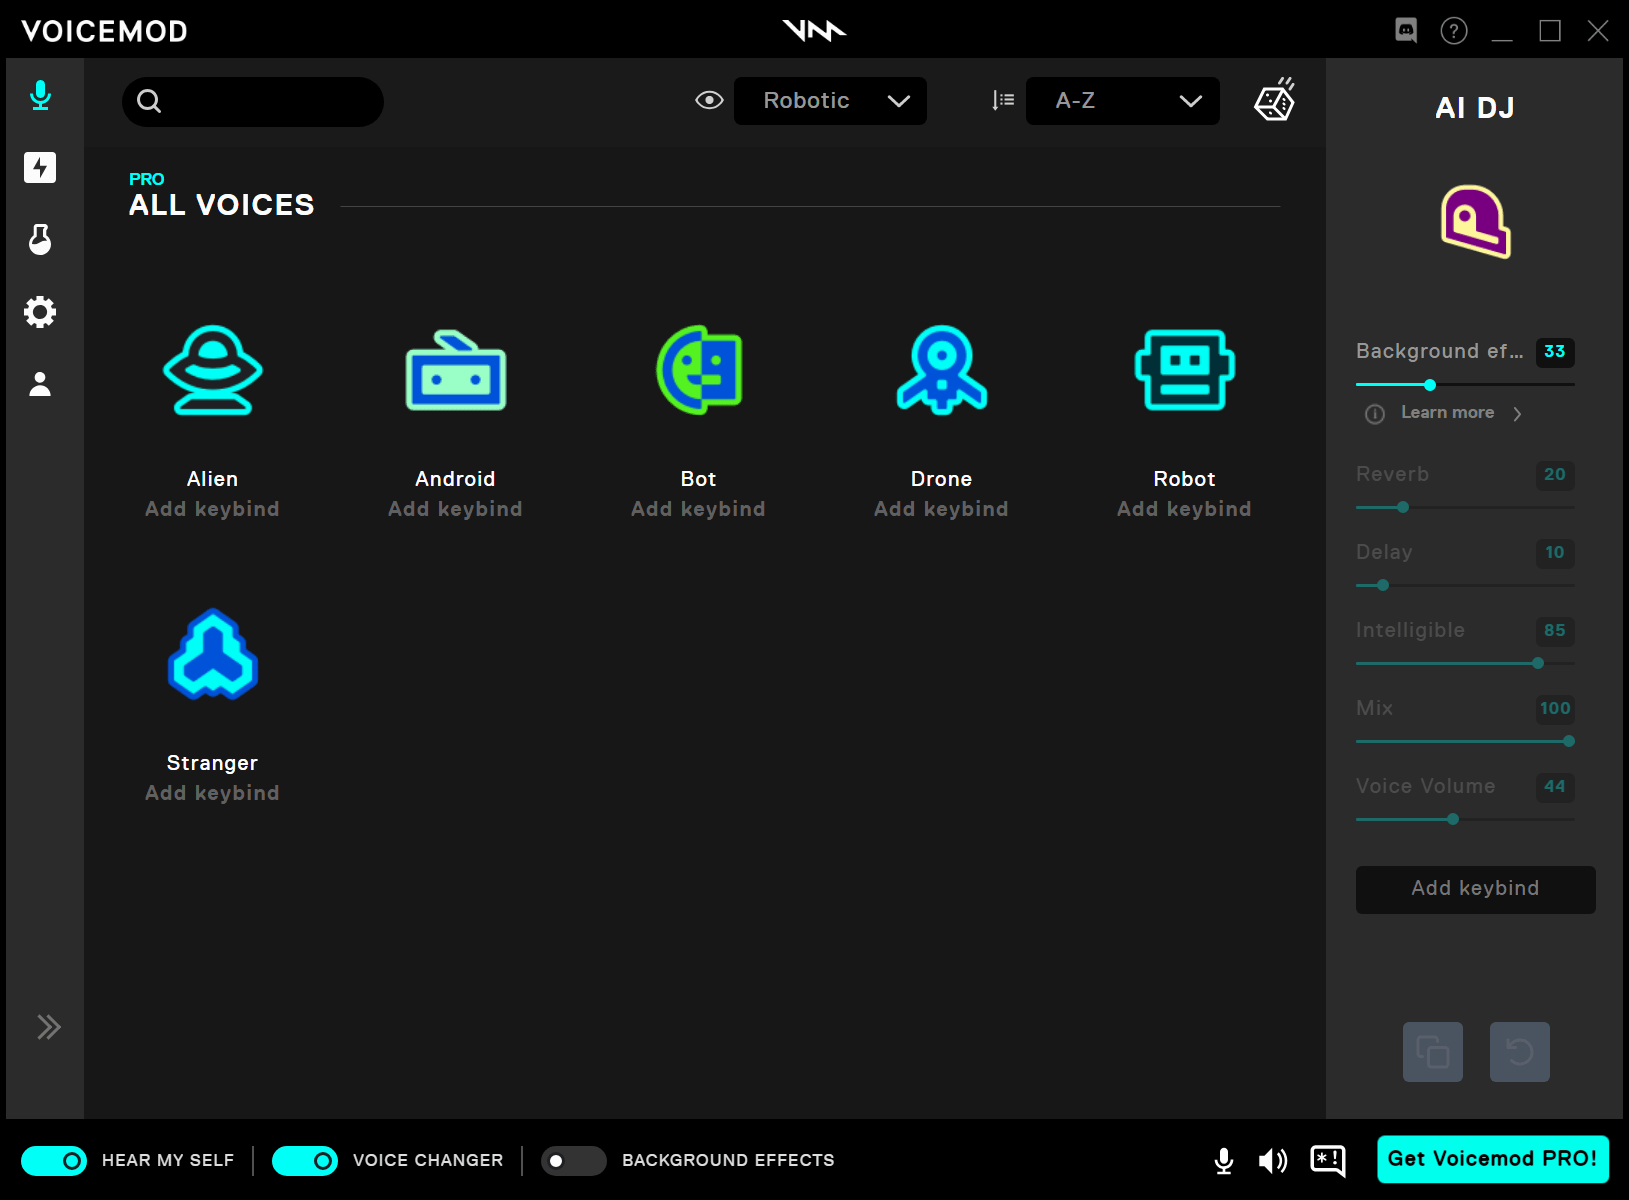
Task: Click Learn more under Background effect
Action: pyautogui.click(x=1446, y=412)
